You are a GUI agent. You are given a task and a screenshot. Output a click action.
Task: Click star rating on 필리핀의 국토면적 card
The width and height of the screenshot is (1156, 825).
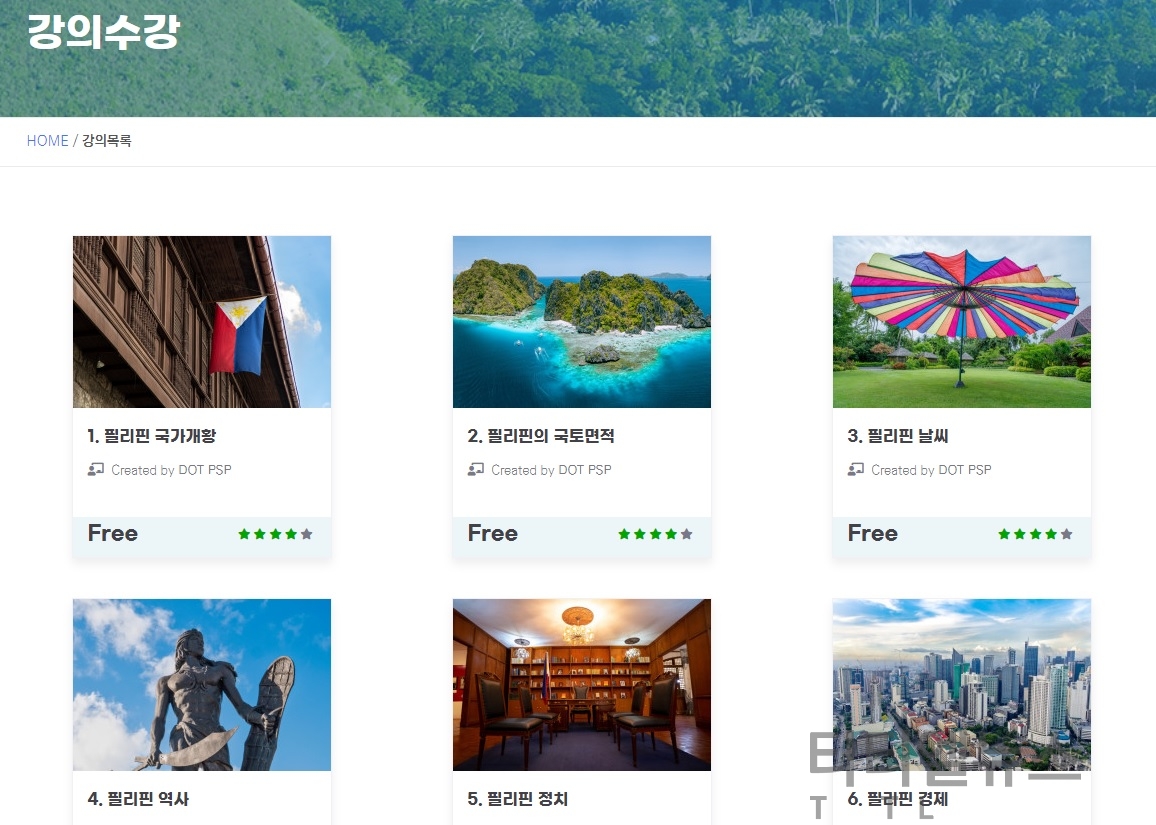coord(655,534)
